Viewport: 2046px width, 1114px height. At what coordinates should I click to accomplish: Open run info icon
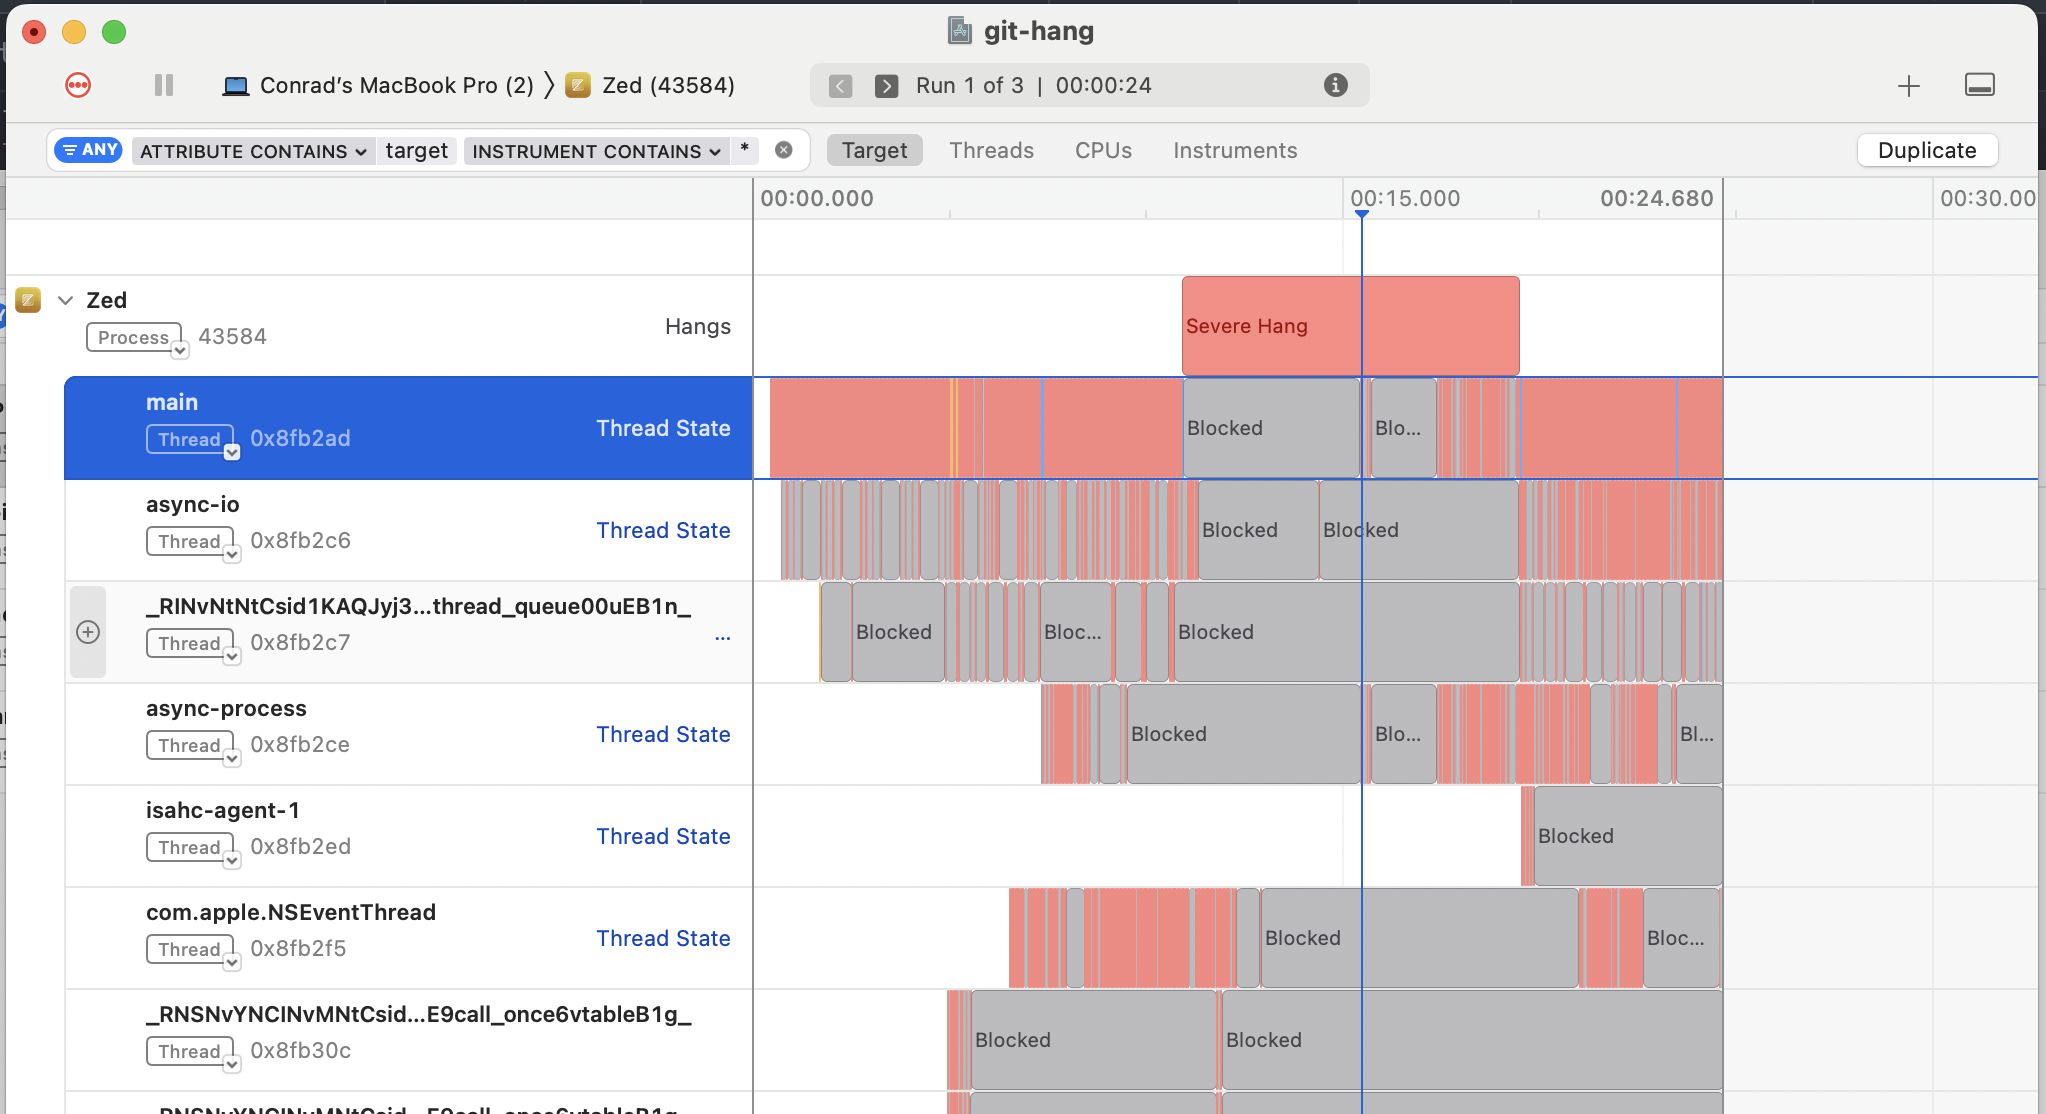(x=1335, y=85)
